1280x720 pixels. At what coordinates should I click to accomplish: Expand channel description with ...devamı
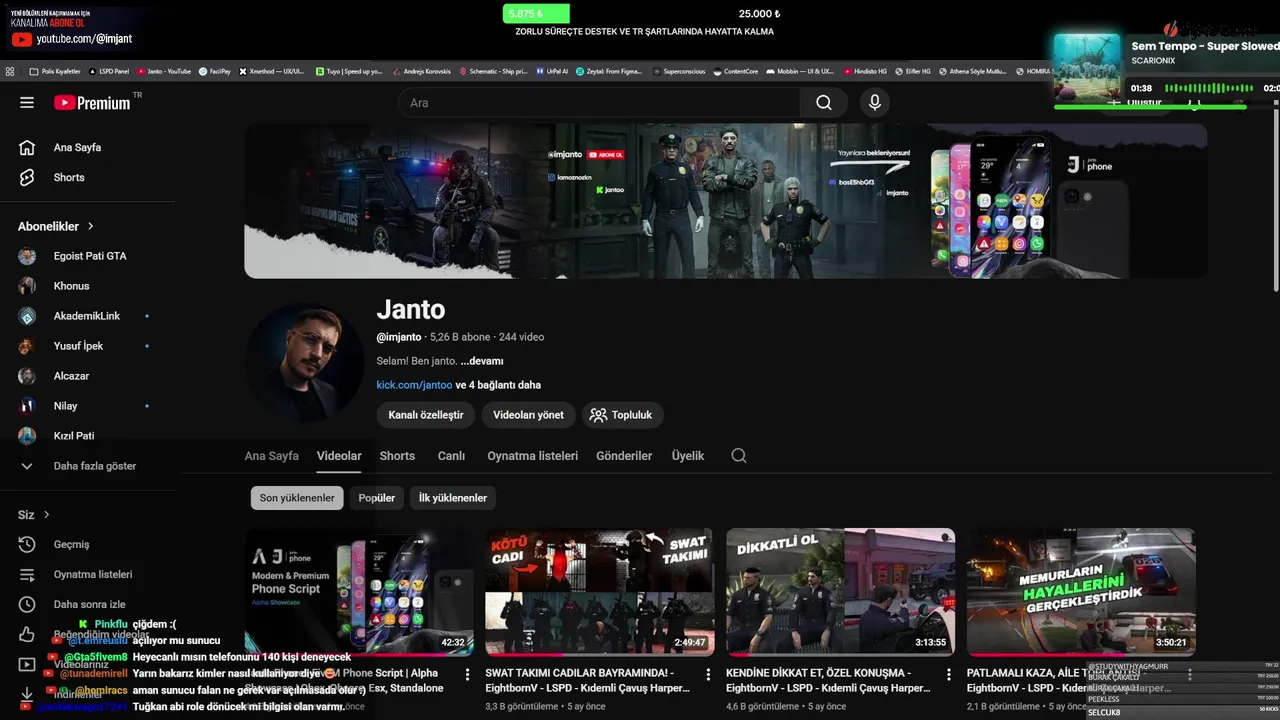(x=482, y=361)
